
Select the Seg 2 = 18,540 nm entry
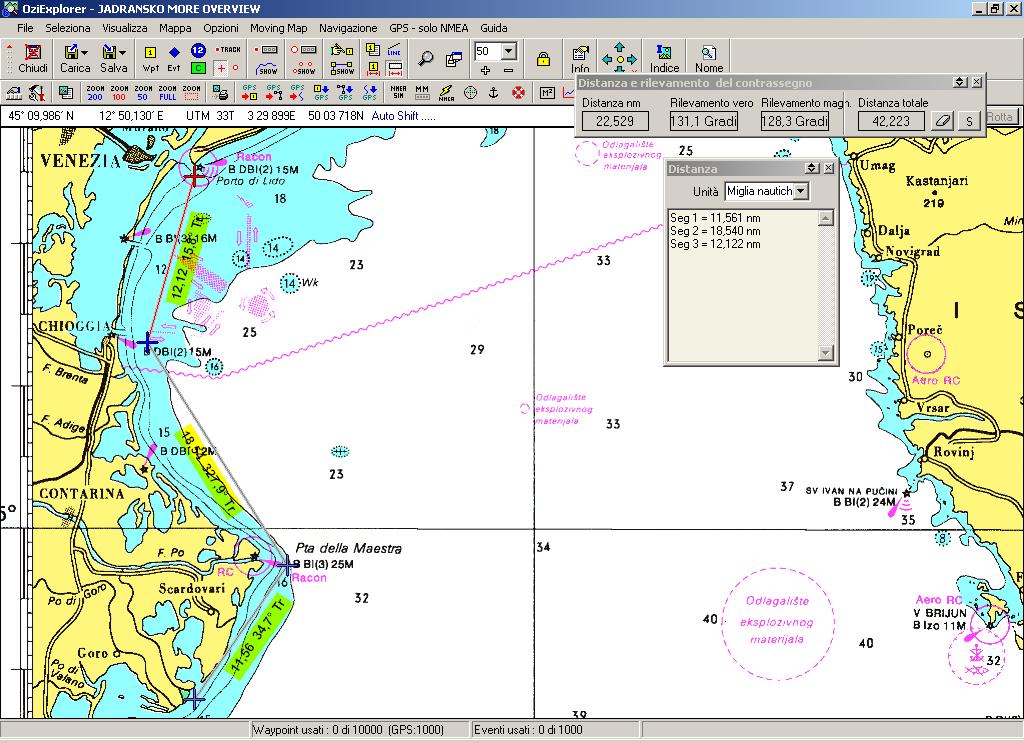[715, 231]
